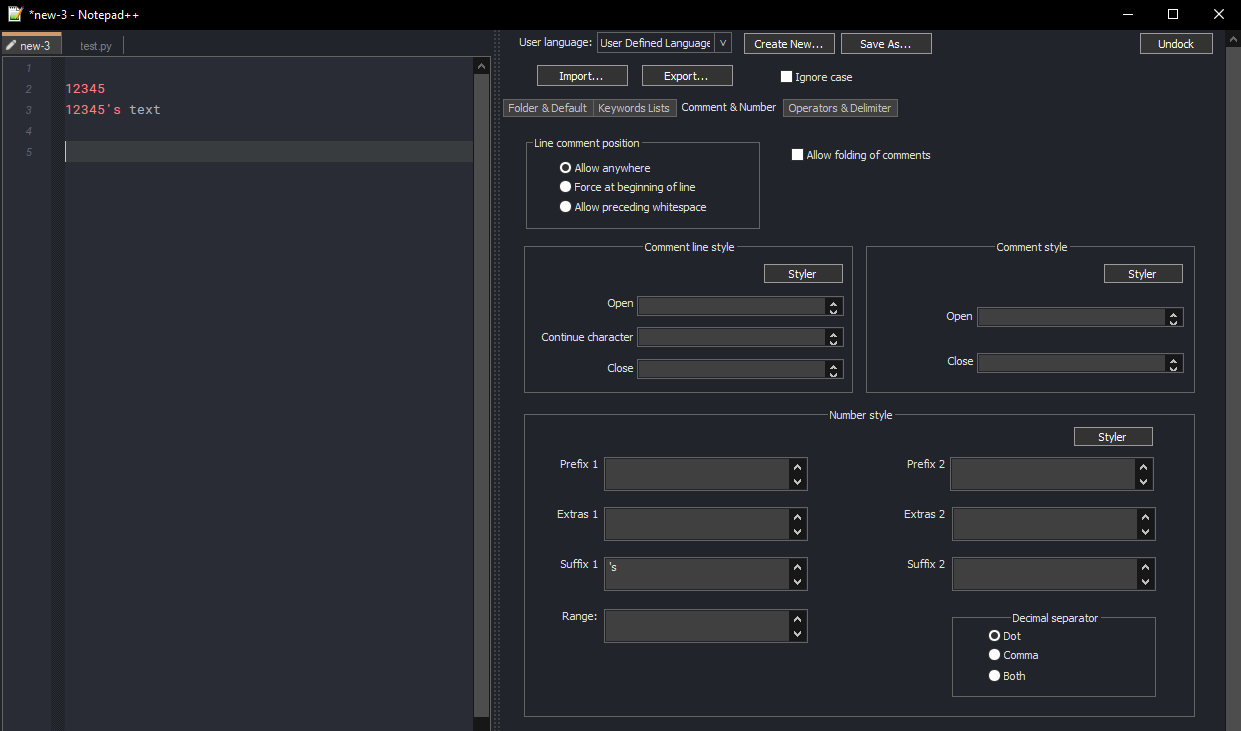Viewport: 1241px width, 731px height.
Task: Enable the Ignore case checkbox
Action: (786, 76)
